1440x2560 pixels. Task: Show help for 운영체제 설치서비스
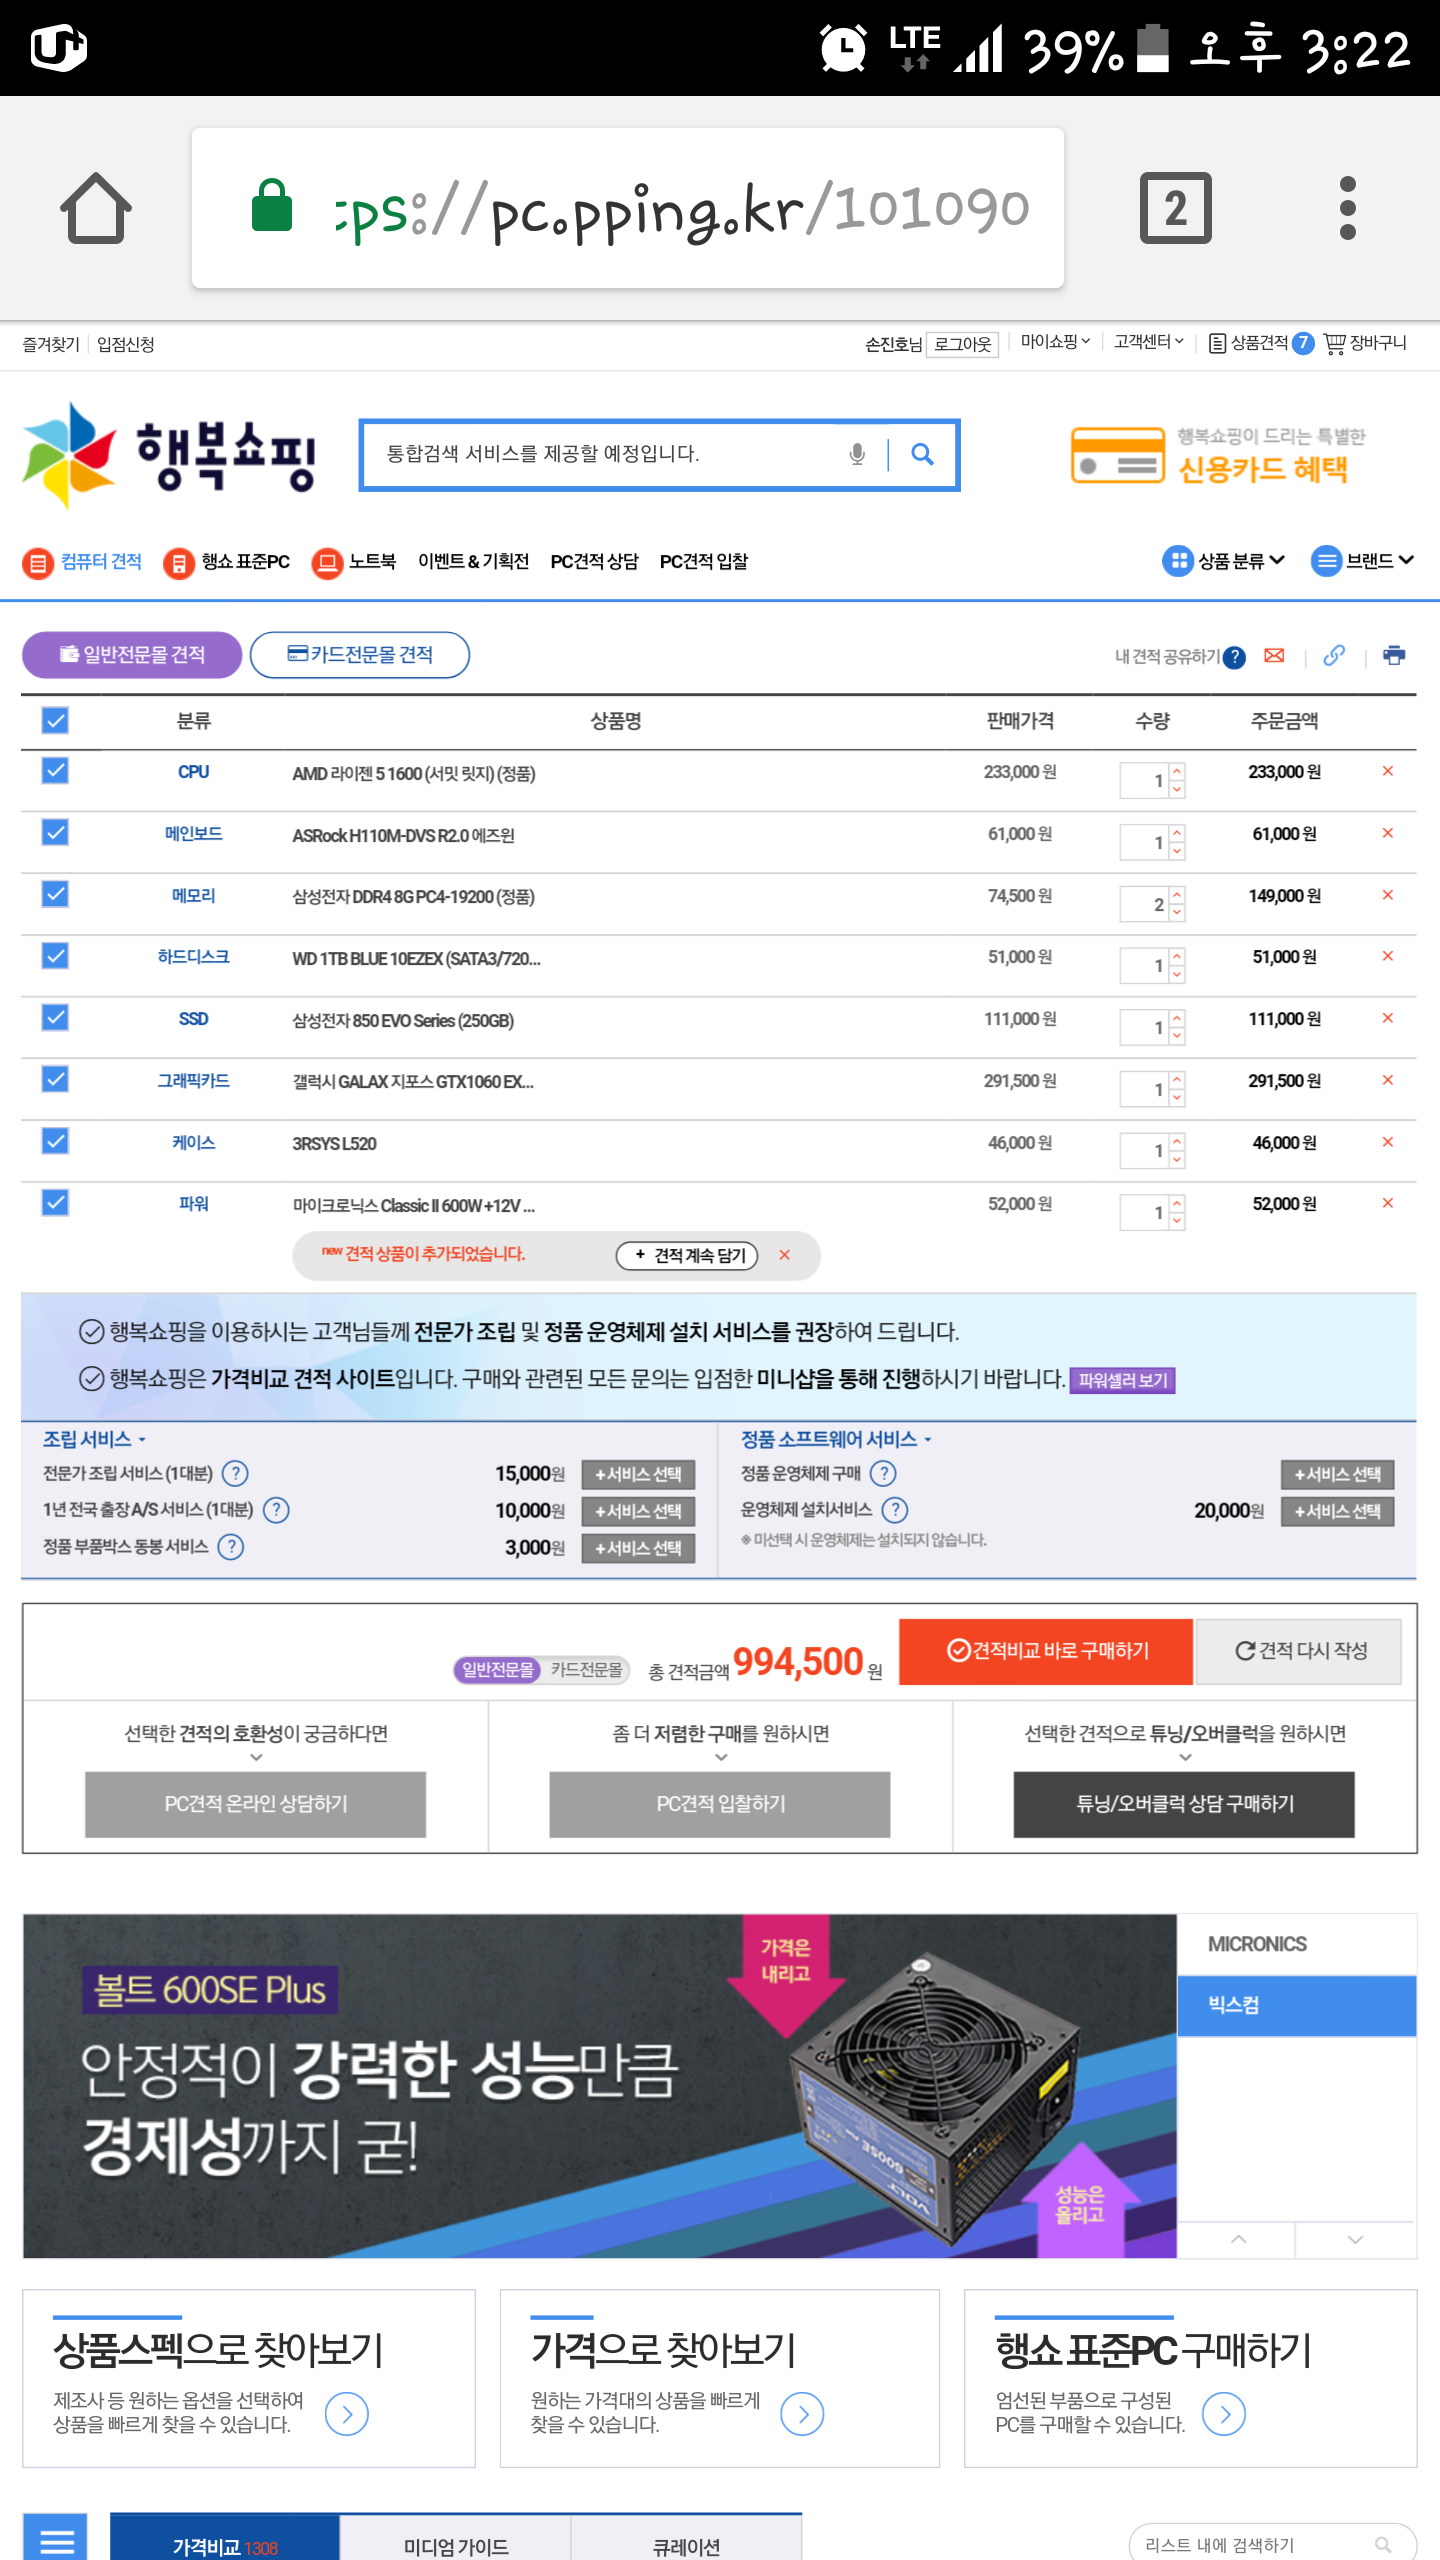[895, 1510]
